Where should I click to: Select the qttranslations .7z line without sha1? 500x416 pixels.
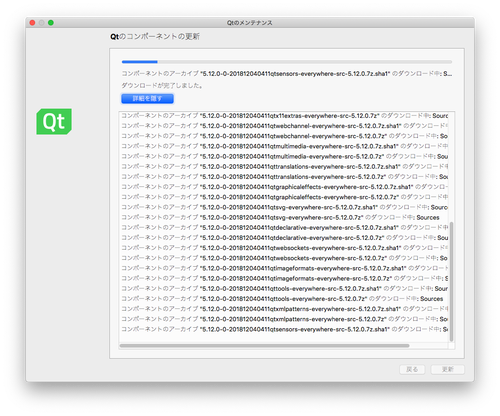pos(284,177)
